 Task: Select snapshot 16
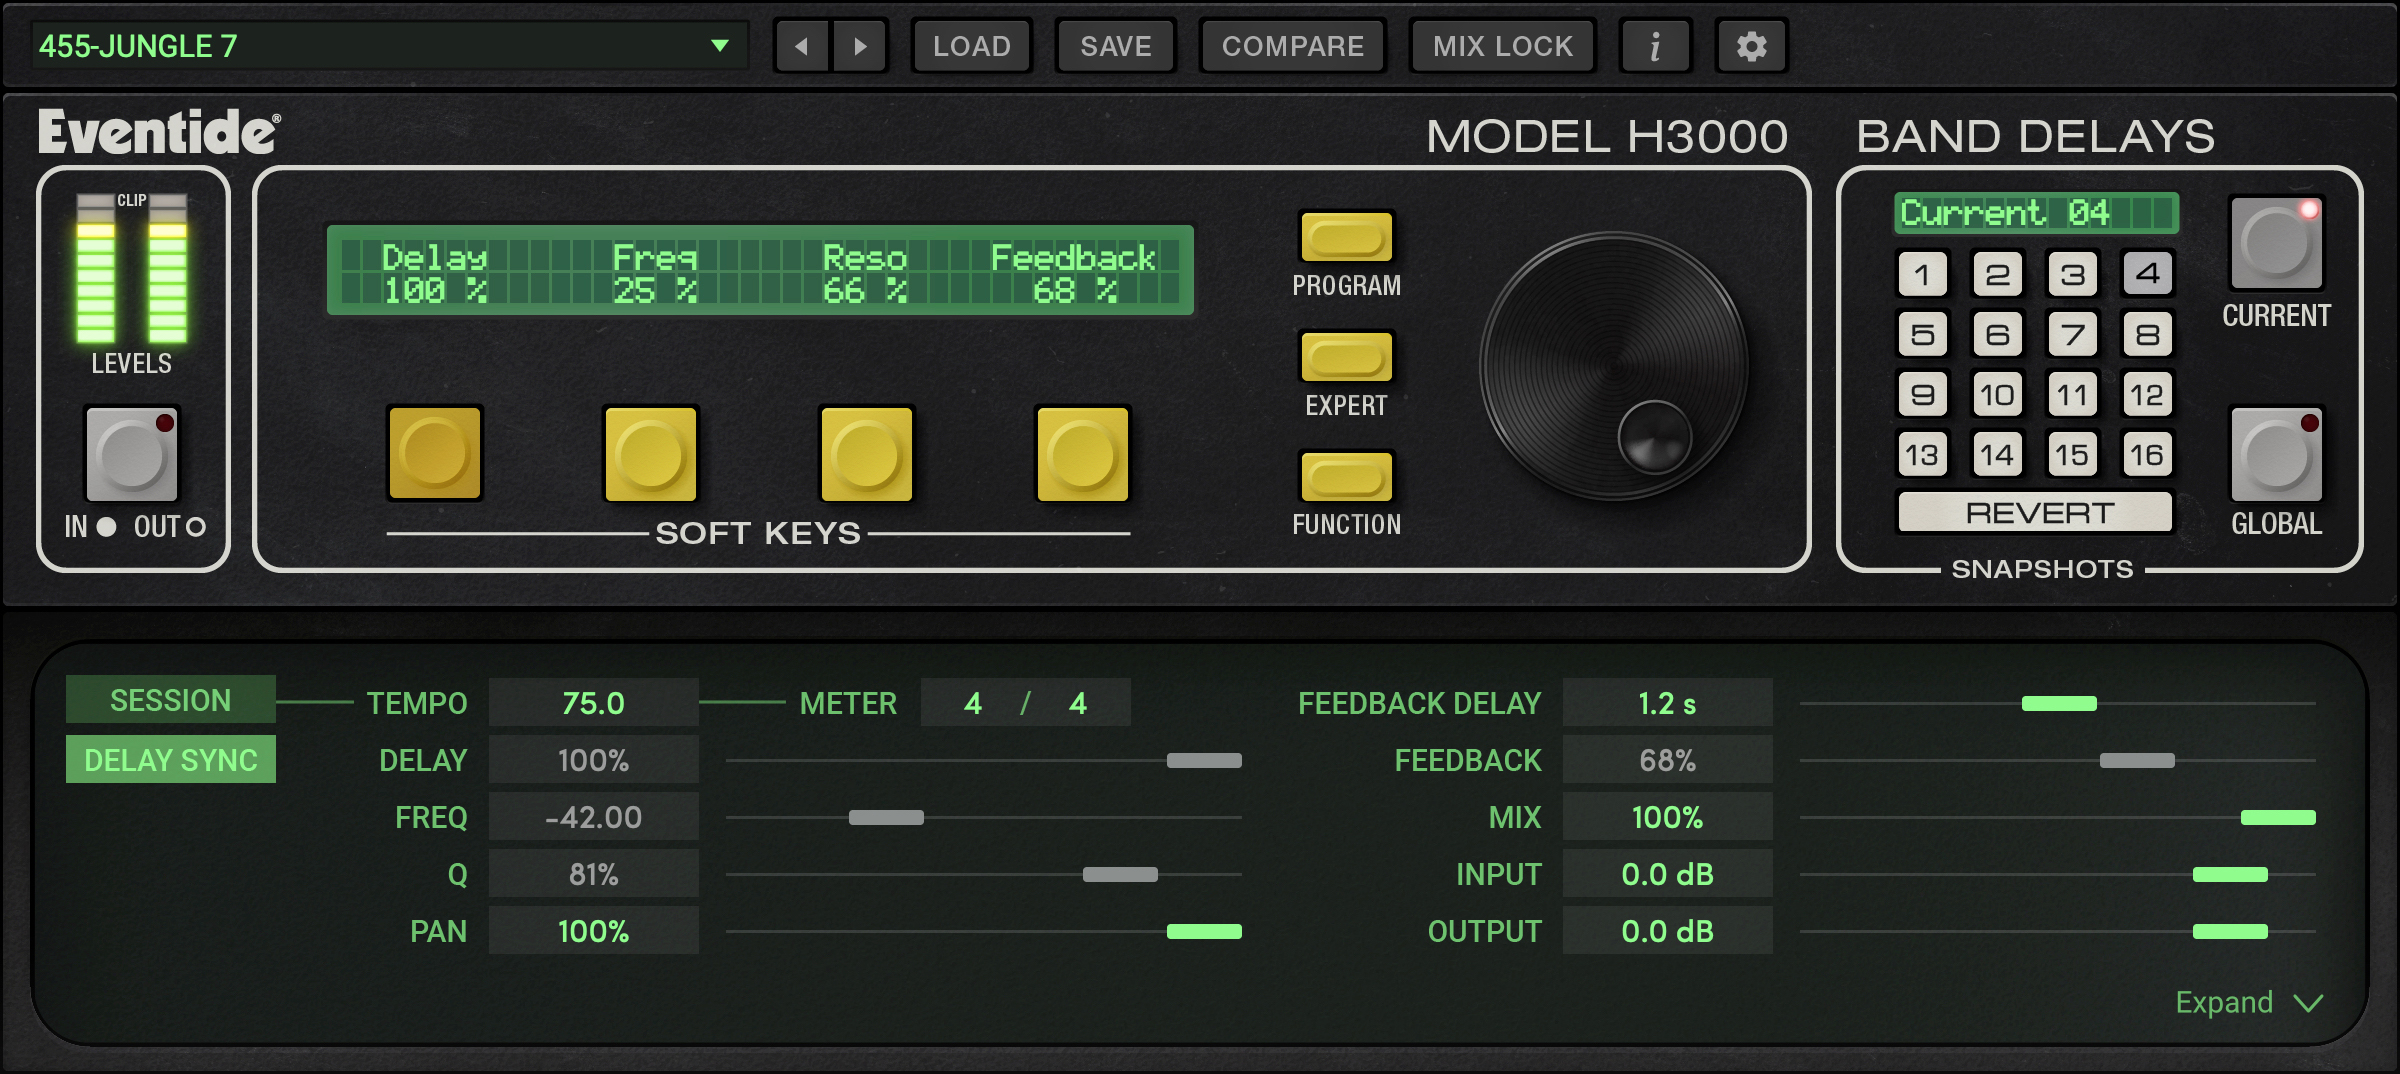tap(2147, 455)
